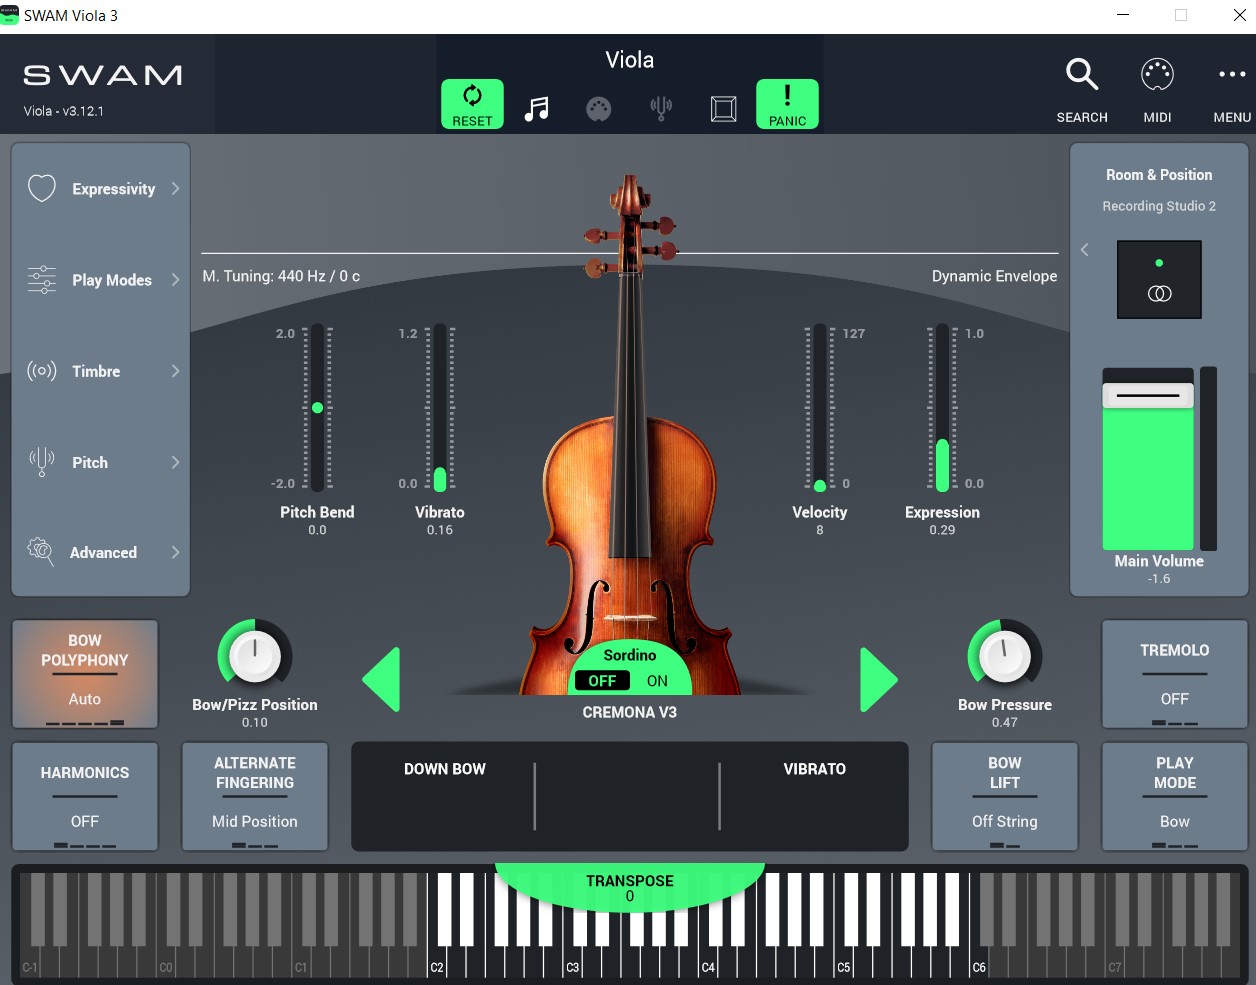Click the DOWN BOW indicator
The height and width of the screenshot is (985, 1256).
click(445, 769)
